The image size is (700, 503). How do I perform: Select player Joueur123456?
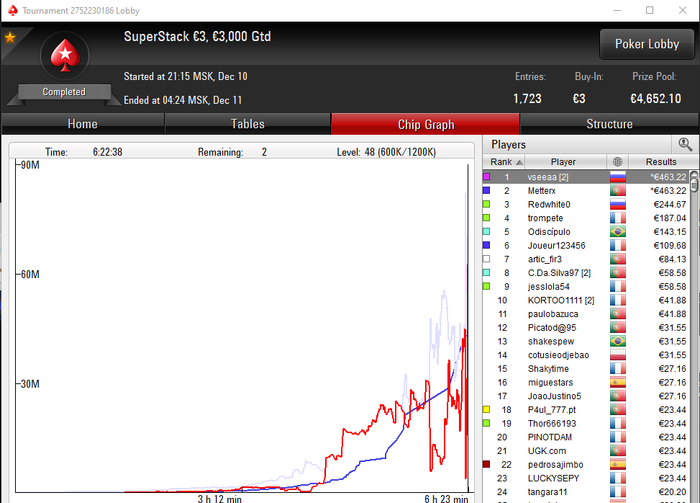coord(586,245)
